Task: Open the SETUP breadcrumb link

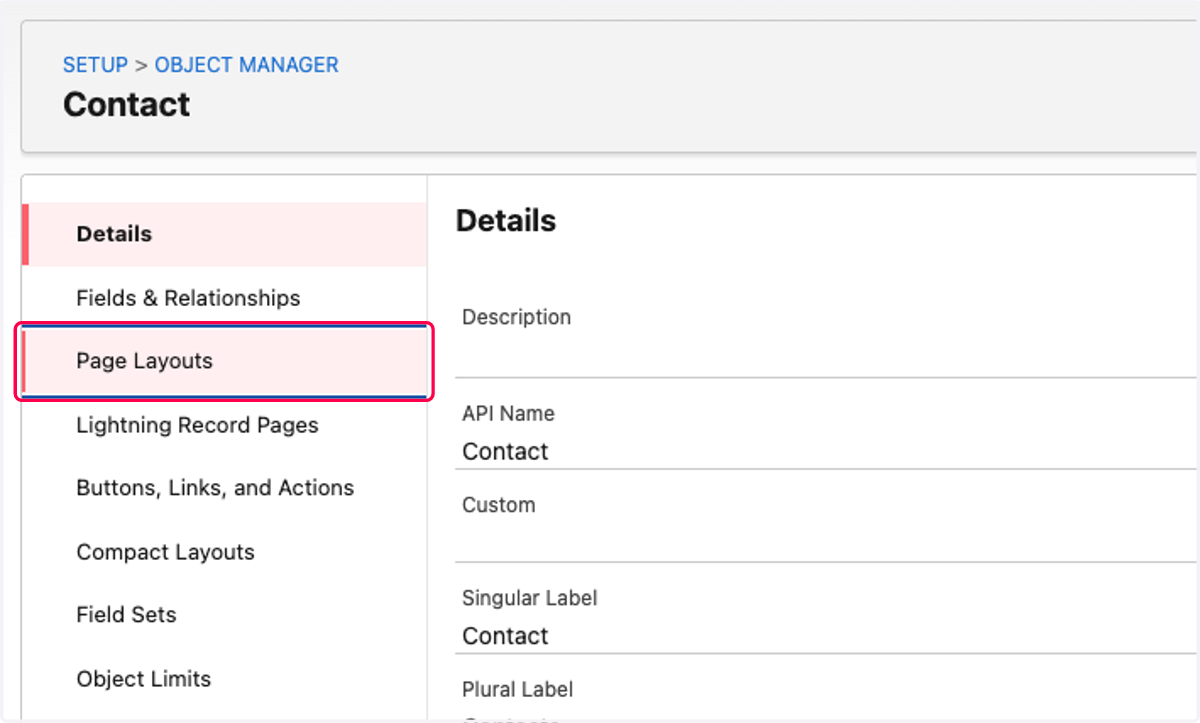Action: coord(95,65)
